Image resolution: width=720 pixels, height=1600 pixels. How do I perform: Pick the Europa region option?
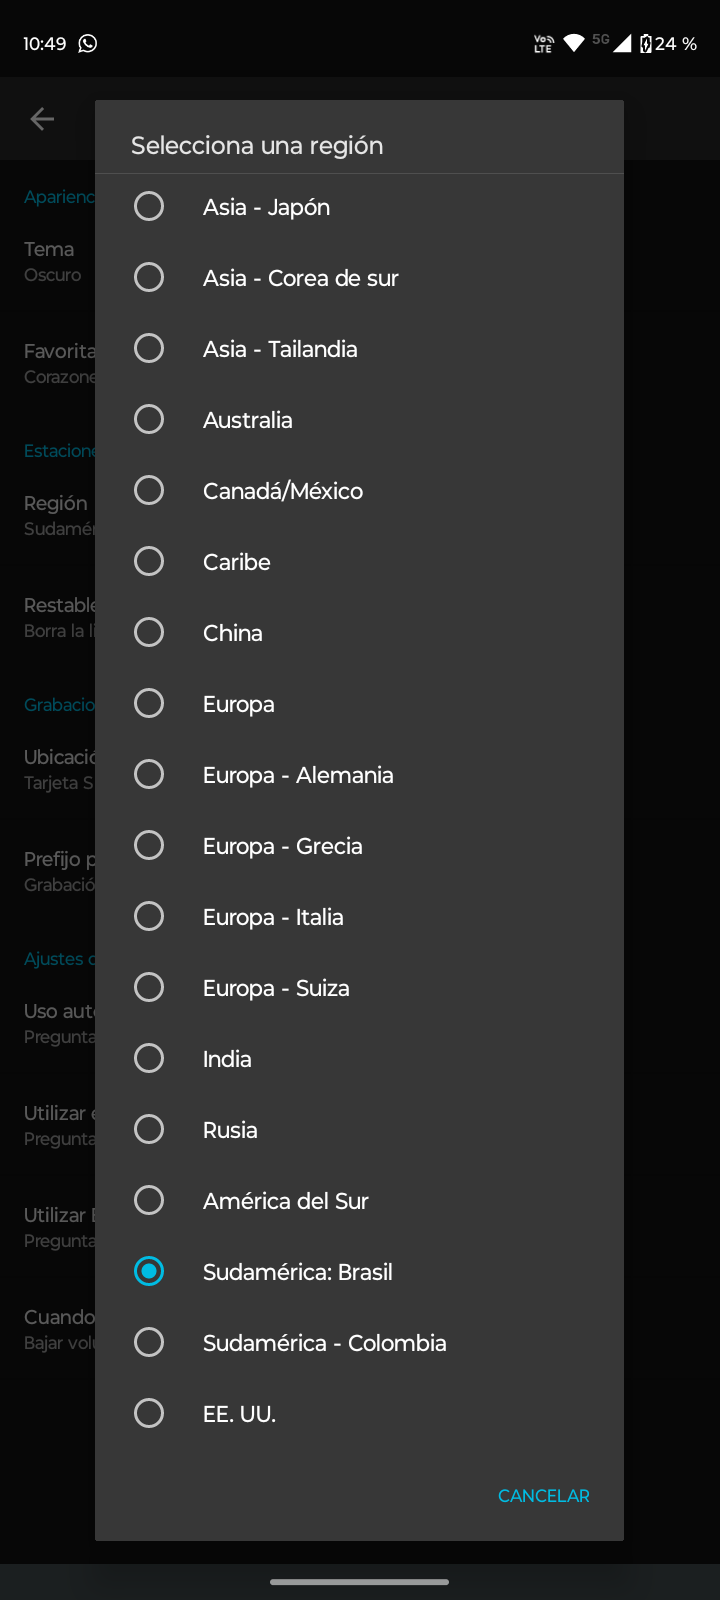[x=149, y=704]
